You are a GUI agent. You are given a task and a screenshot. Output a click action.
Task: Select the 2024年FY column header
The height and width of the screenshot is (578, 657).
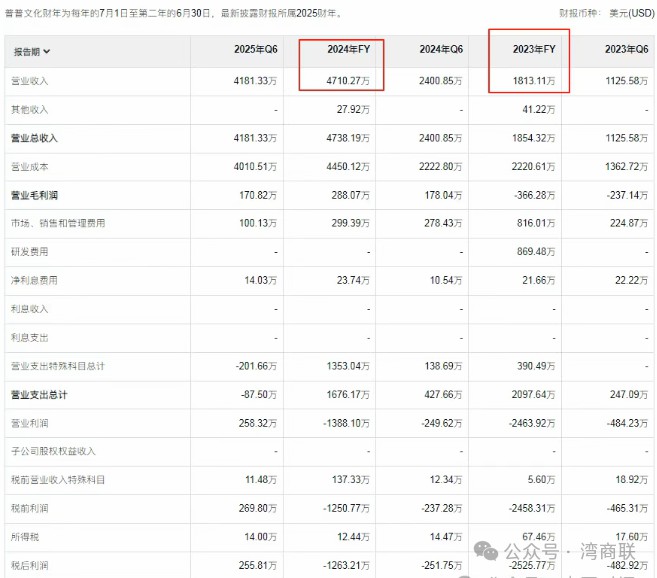click(x=349, y=49)
